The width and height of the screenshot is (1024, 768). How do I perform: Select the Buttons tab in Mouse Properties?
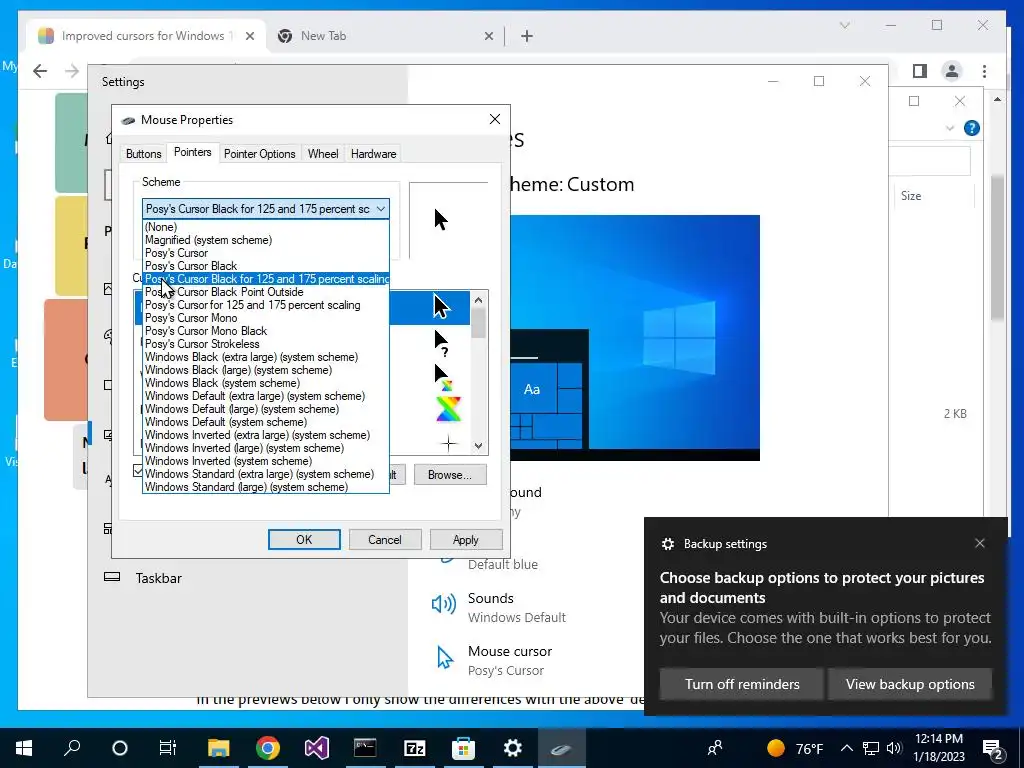(x=143, y=153)
